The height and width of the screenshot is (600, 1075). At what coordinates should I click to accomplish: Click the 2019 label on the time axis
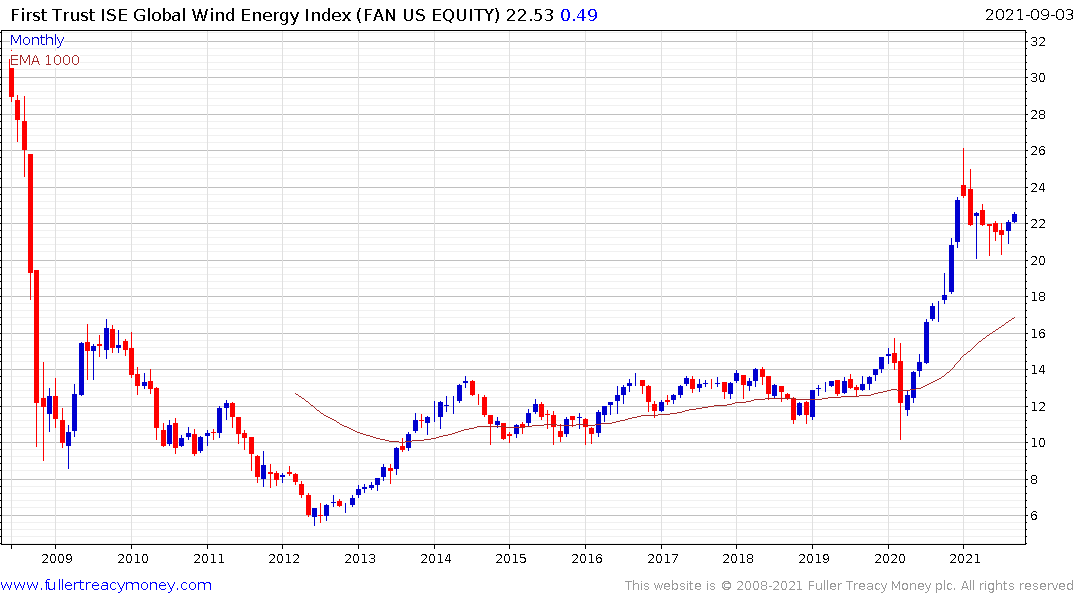click(x=814, y=558)
